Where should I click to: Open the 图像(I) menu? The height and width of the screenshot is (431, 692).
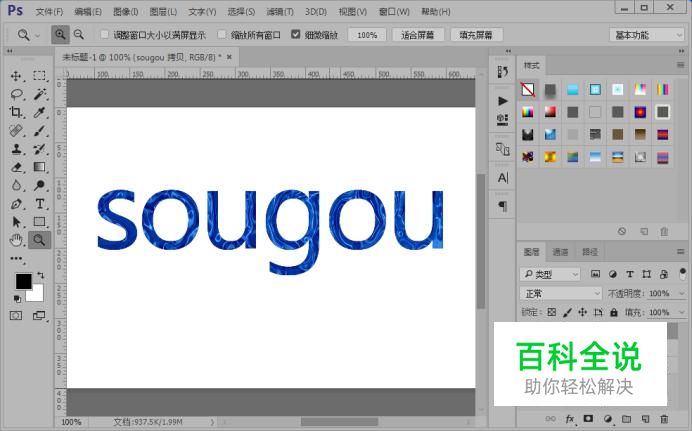tap(125, 11)
